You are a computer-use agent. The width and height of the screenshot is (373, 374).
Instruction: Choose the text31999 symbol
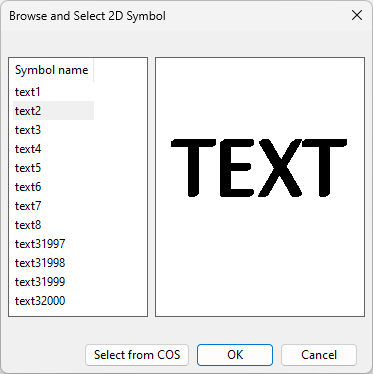pos(53,282)
